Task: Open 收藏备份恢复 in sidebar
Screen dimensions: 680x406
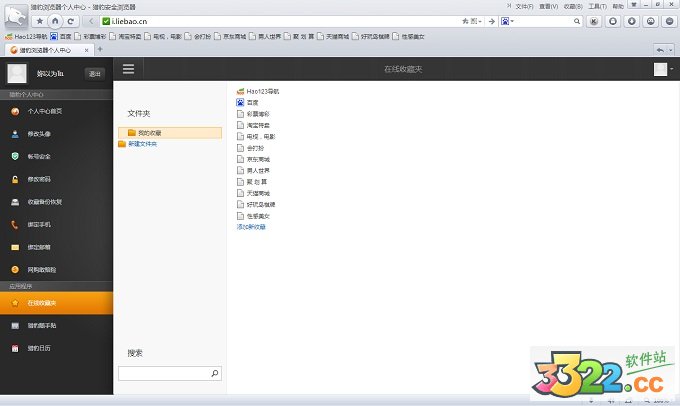Action: [56, 202]
